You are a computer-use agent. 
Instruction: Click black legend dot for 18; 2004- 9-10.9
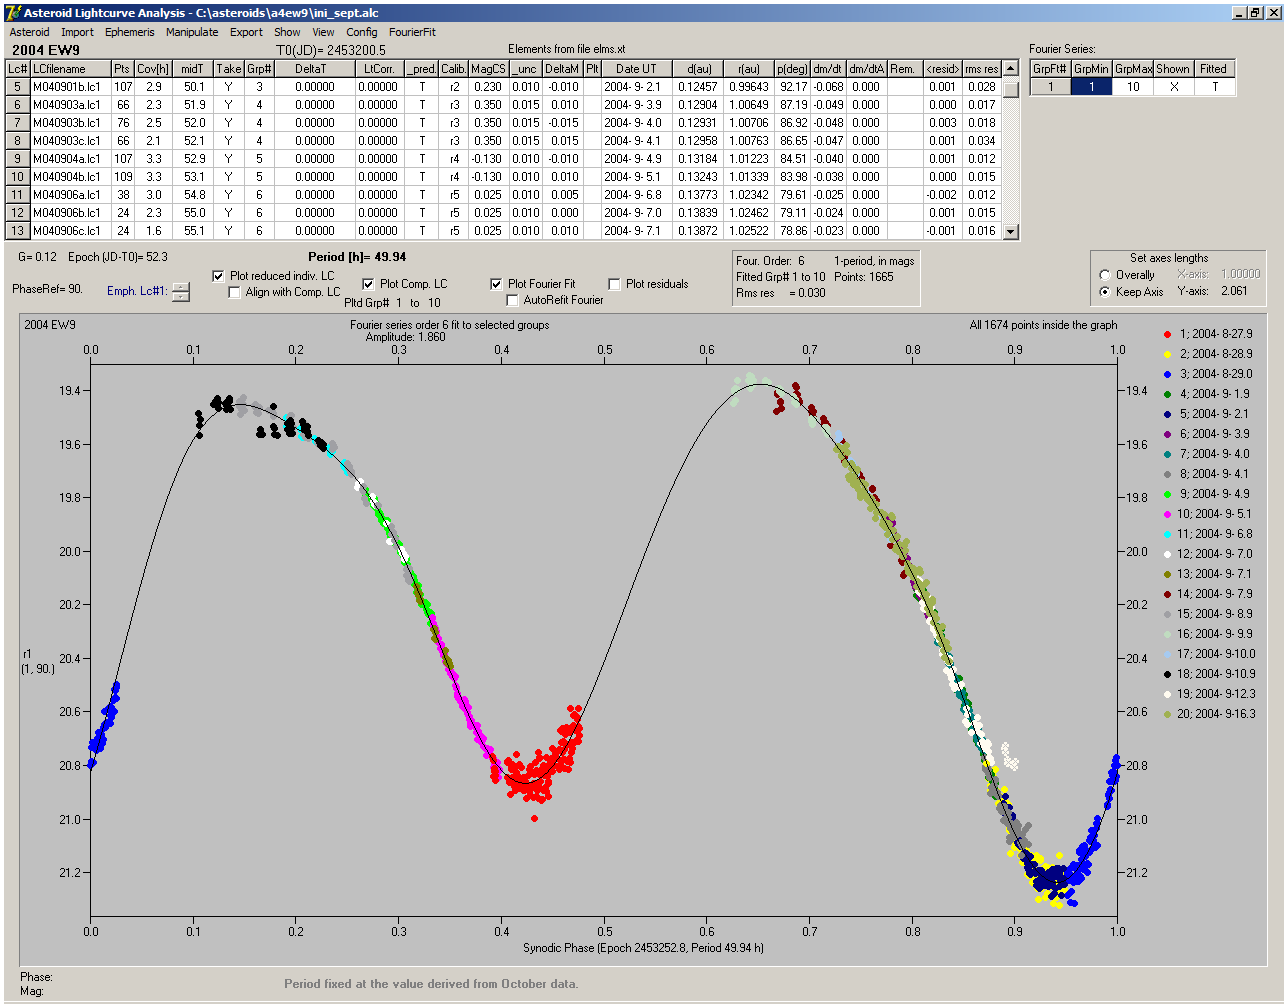1168,674
